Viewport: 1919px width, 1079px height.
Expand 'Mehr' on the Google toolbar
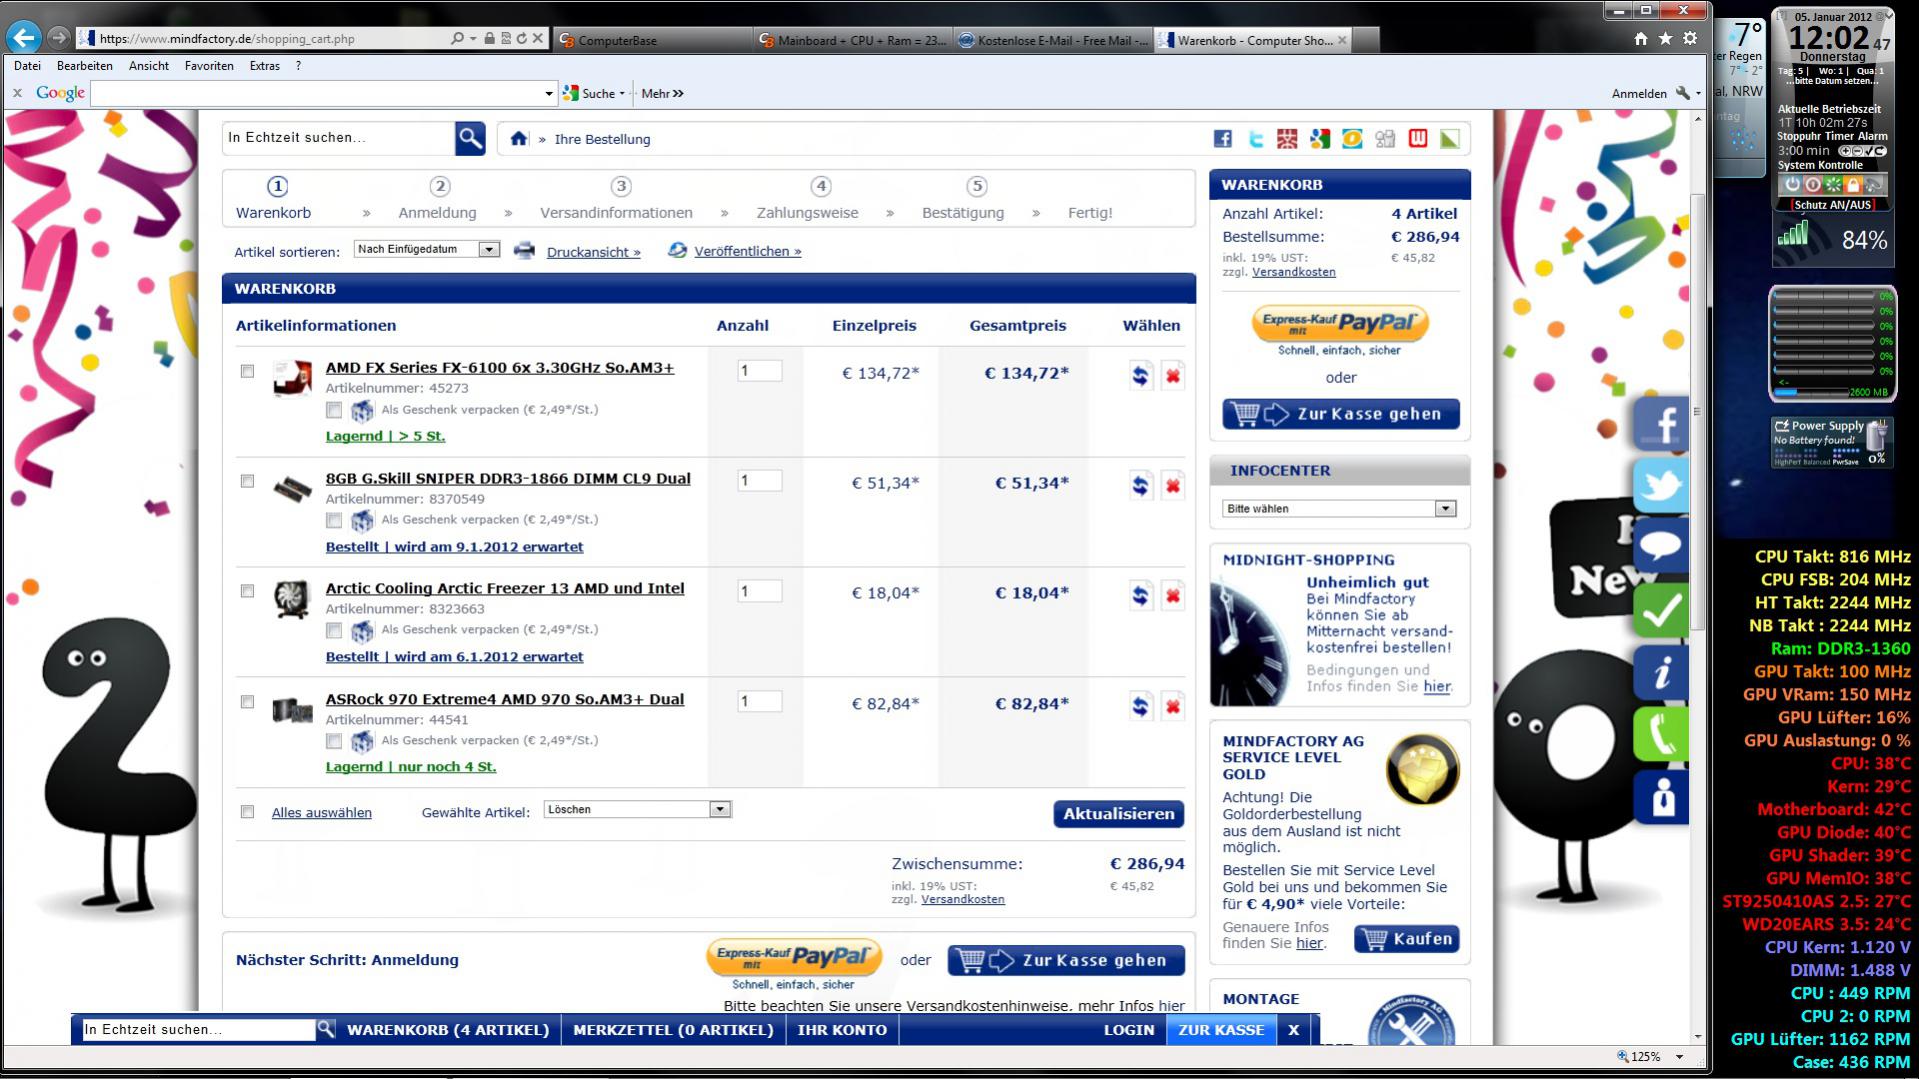(662, 94)
